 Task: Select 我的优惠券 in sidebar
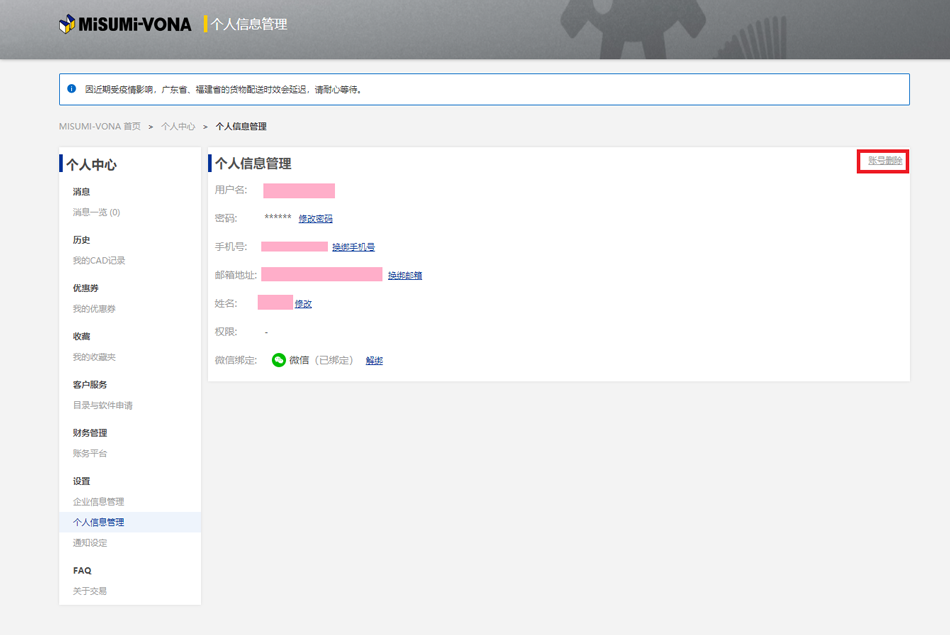(x=94, y=309)
